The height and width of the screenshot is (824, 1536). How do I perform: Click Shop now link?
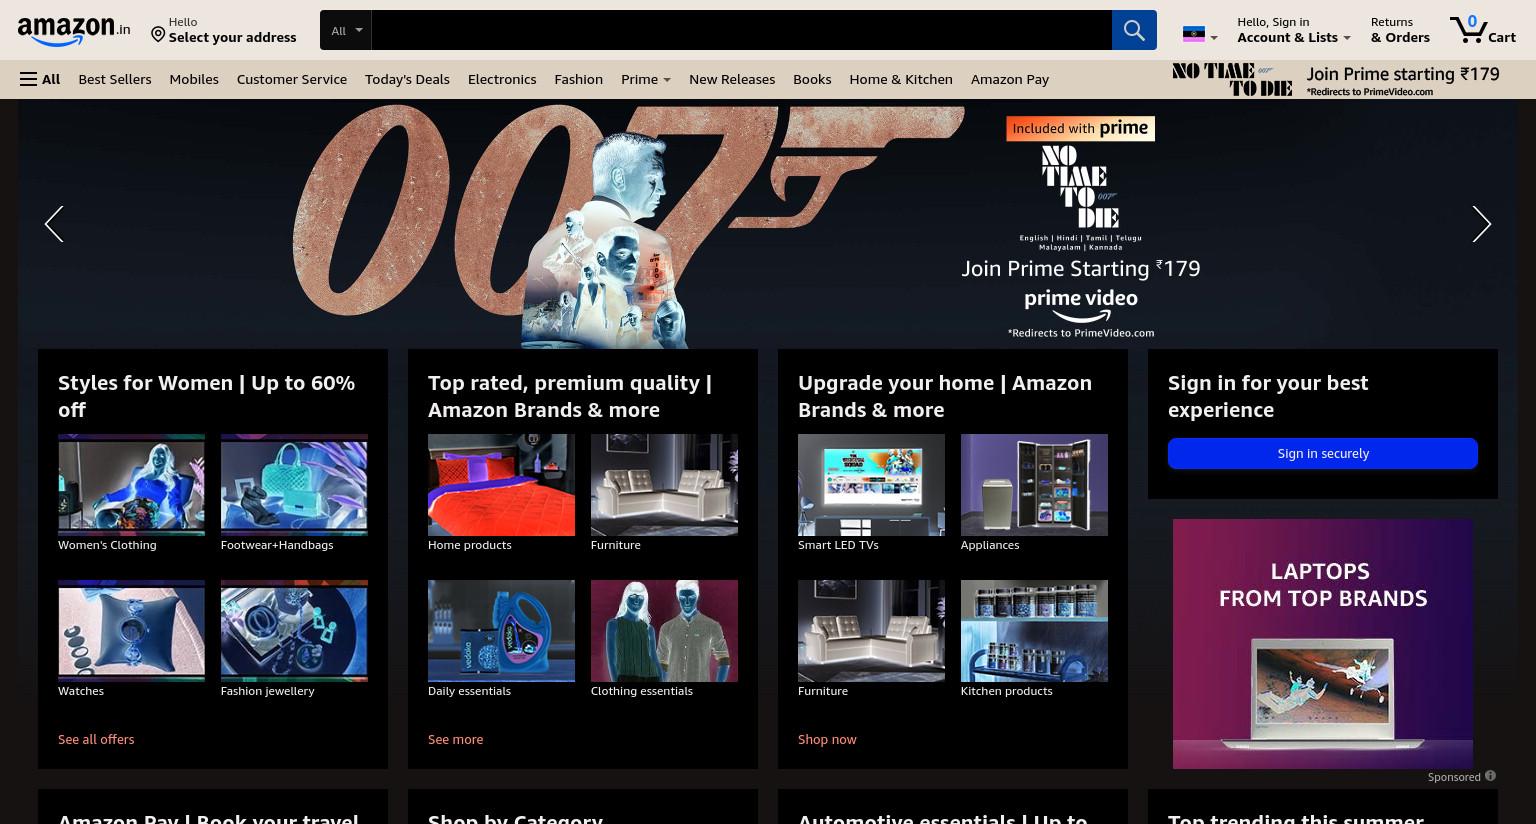[x=827, y=739]
